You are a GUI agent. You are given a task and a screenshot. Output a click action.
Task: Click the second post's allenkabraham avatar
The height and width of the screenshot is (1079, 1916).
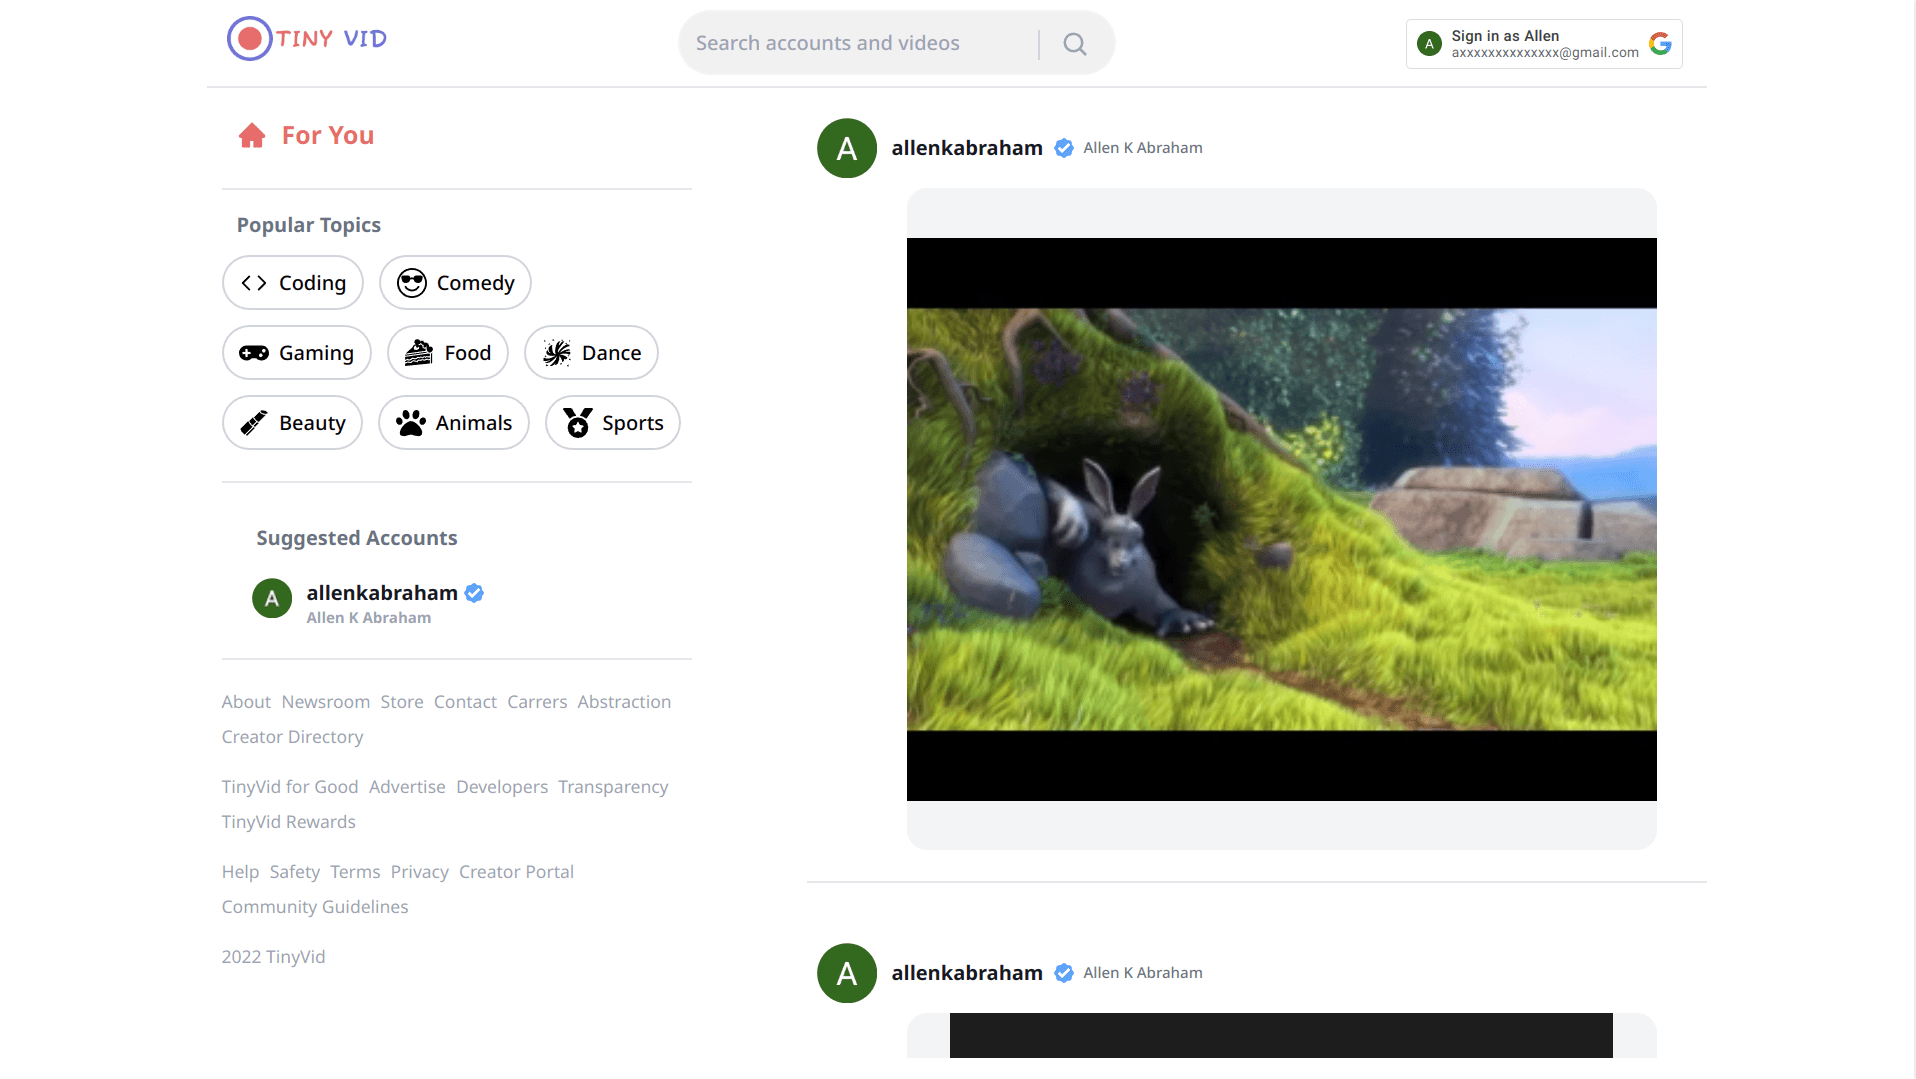click(x=847, y=973)
